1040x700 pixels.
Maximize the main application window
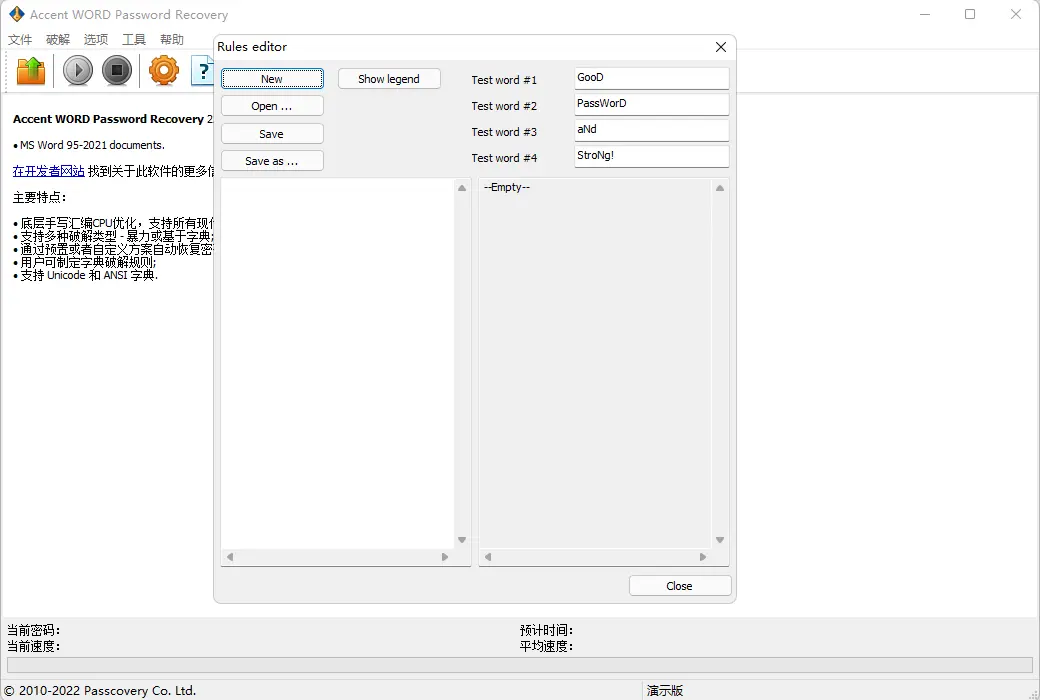coord(970,14)
